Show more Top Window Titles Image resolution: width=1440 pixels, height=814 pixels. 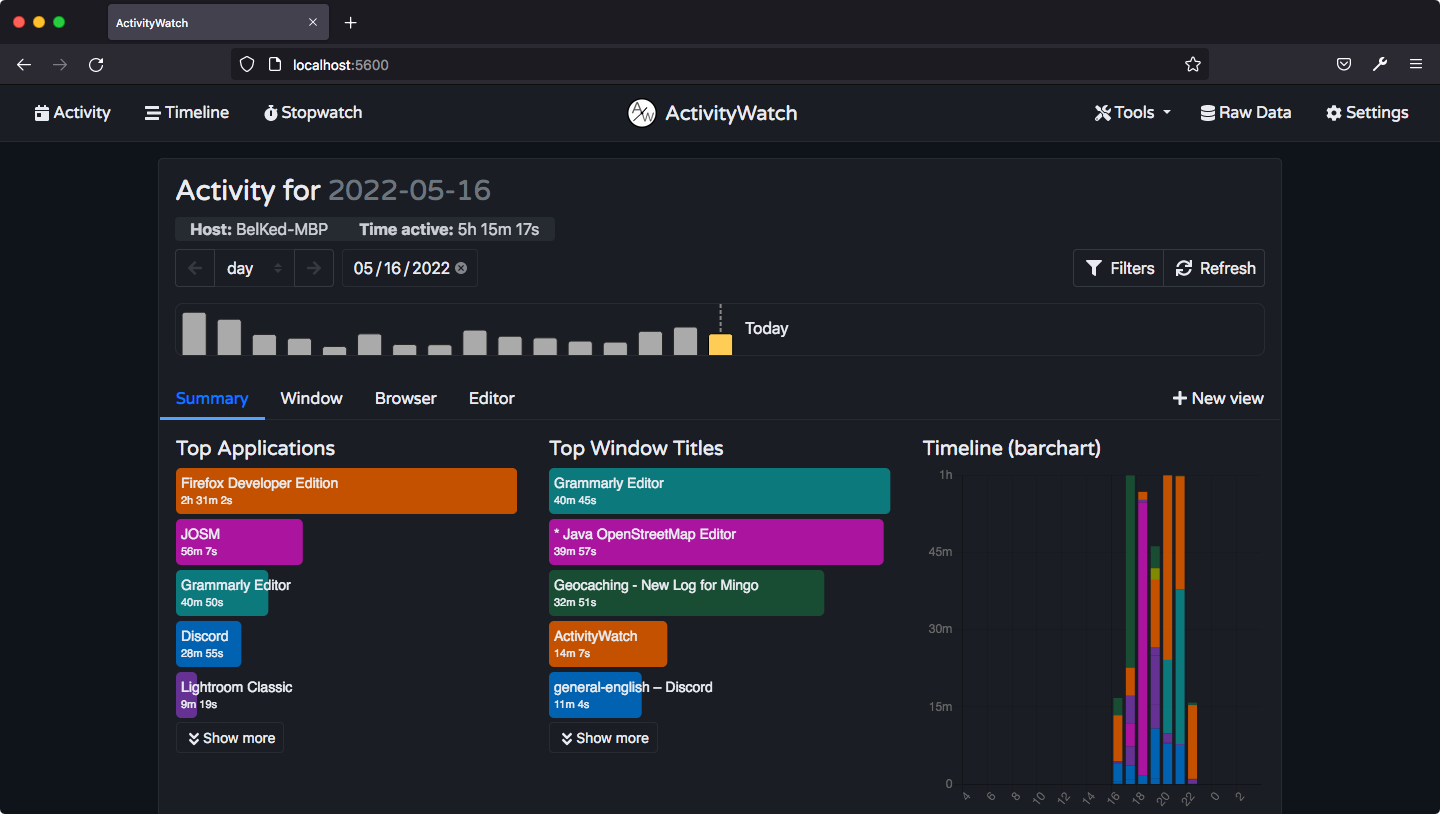603,738
